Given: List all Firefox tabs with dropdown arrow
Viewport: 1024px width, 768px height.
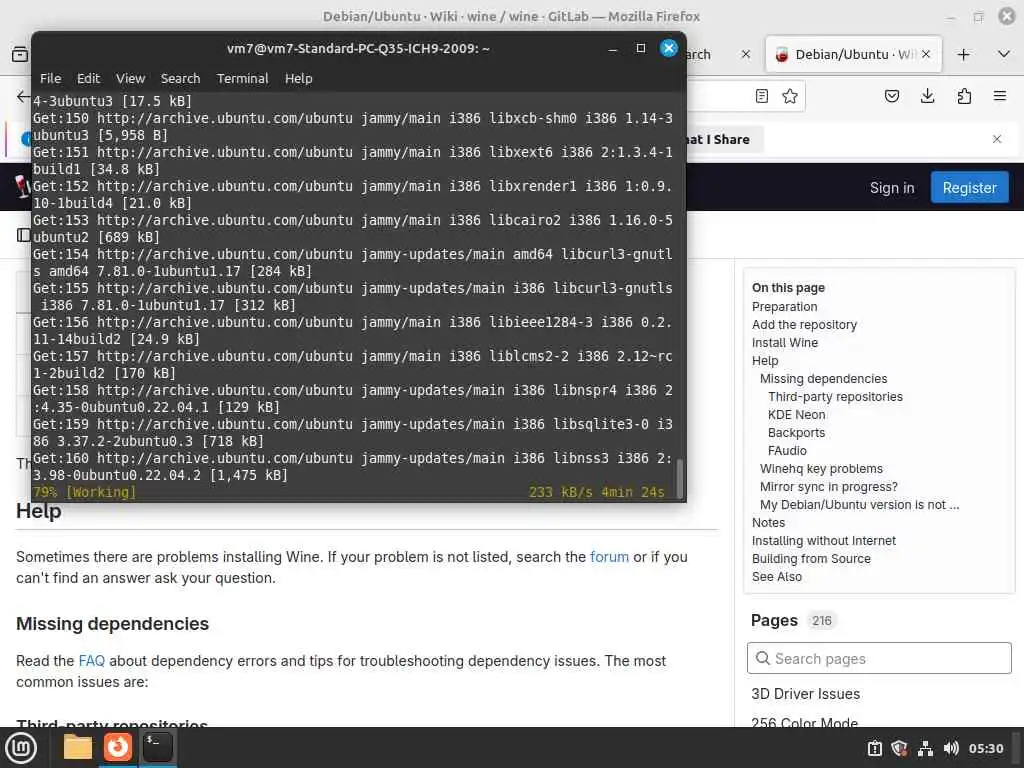Looking at the screenshot, I should pos(1004,54).
